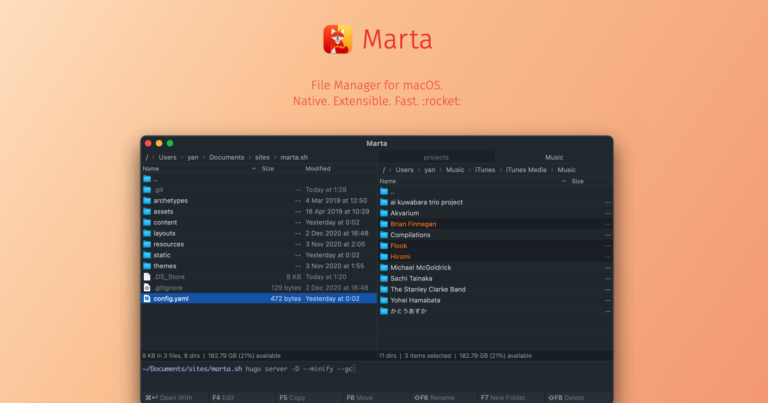Click iTunes Media in right breadcrumb

(x=526, y=170)
